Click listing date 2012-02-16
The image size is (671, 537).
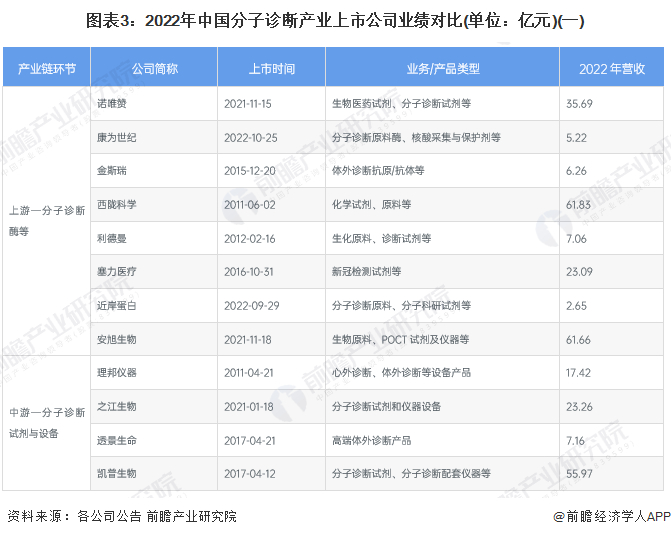coord(249,238)
